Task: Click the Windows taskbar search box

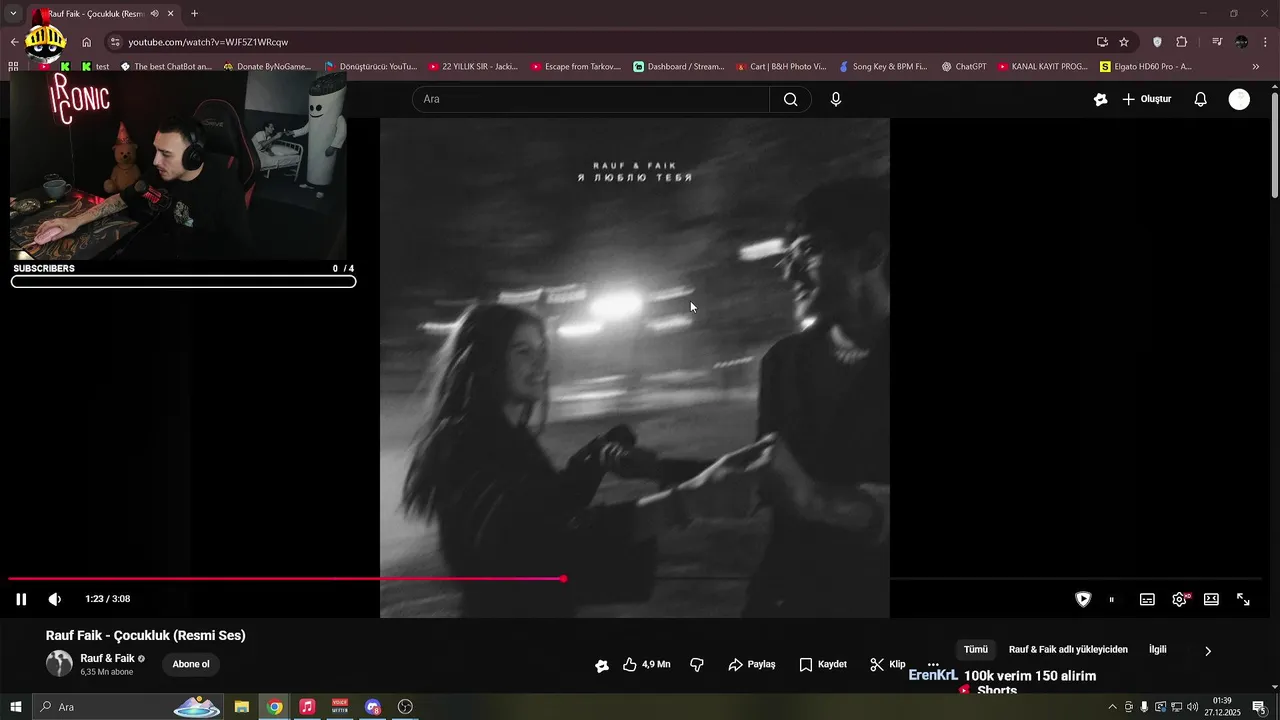Action: click(x=128, y=707)
